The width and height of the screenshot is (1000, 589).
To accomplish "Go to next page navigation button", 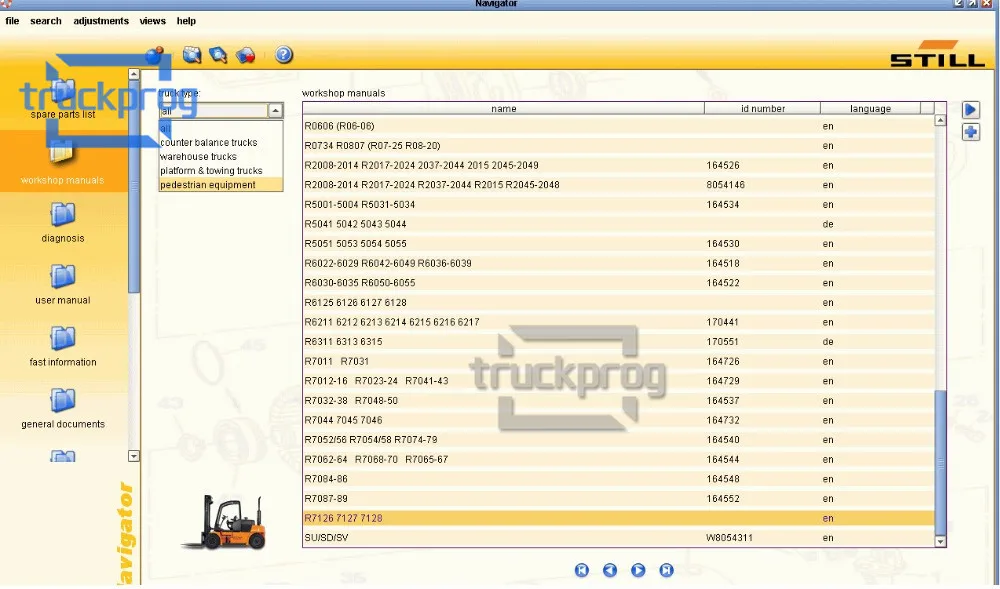I will tap(638, 570).
